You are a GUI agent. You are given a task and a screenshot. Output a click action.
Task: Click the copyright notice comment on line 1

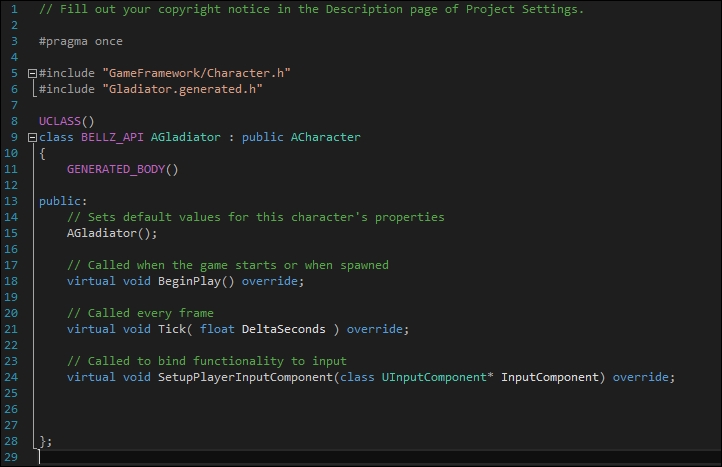point(311,9)
